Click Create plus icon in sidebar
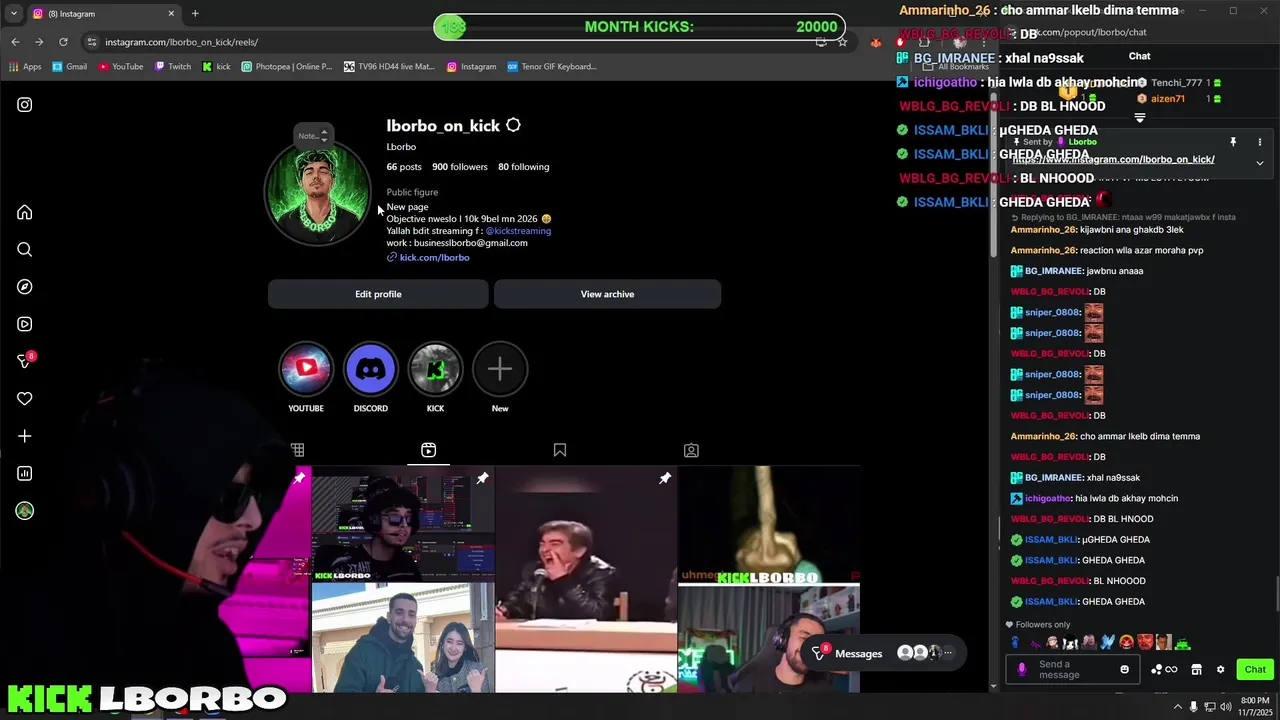Image resolution: width=1280 pixels, height=720 pixels. coord(25,436)
